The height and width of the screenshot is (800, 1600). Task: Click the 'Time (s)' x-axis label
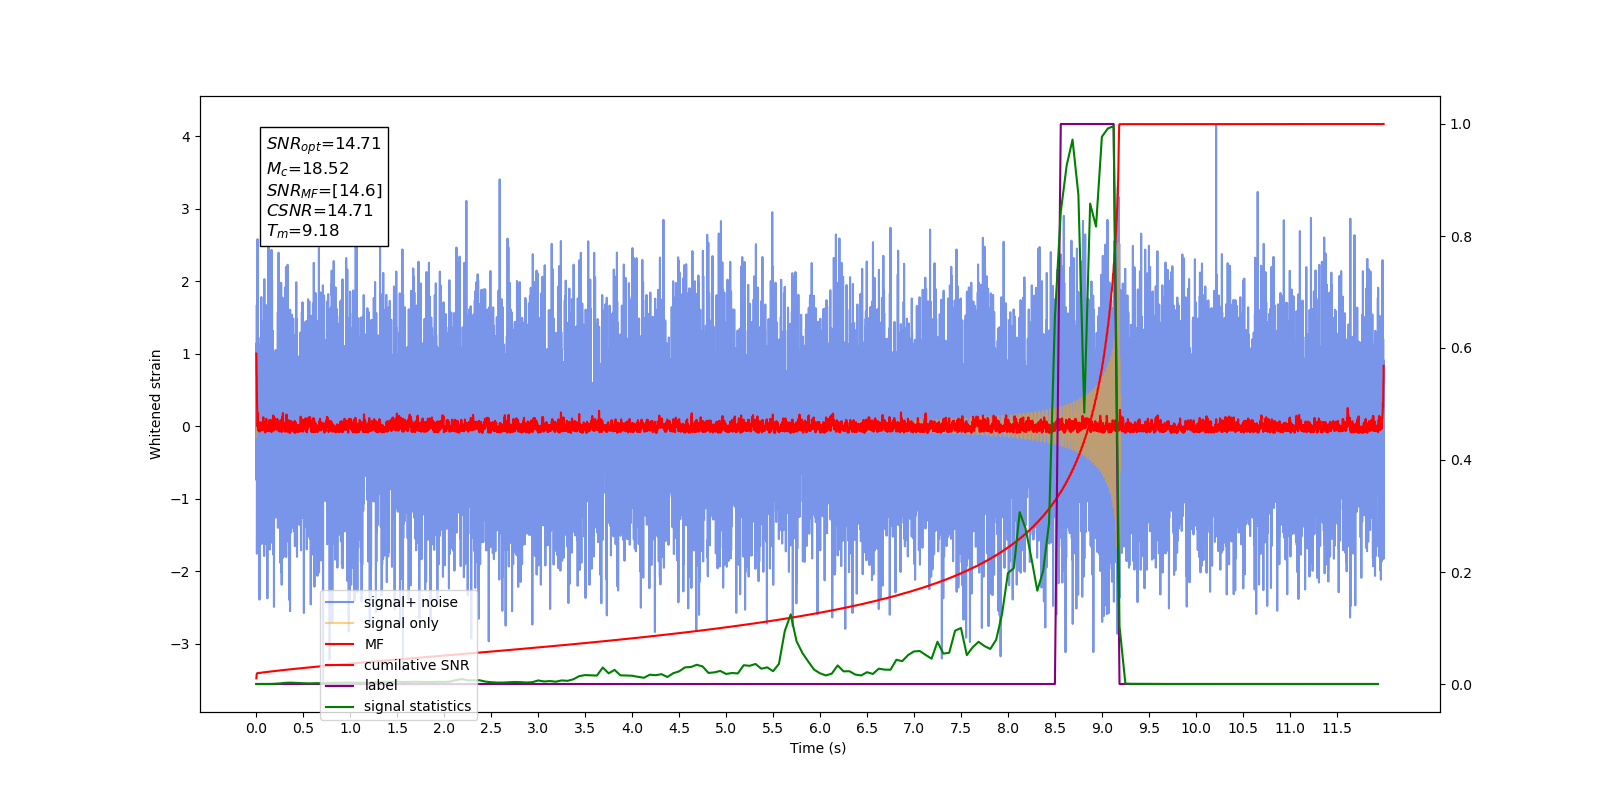tap(818, 748)
